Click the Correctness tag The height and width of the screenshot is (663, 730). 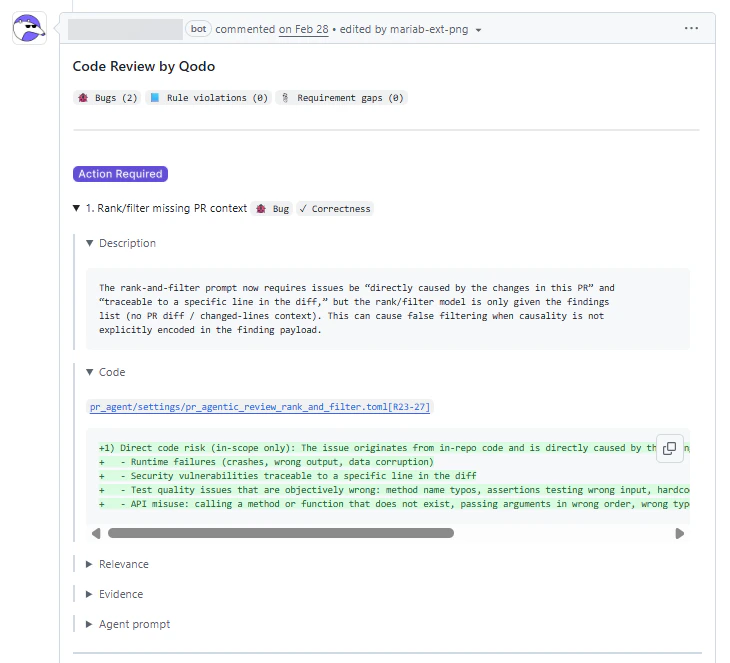click(x=335, y=209)
